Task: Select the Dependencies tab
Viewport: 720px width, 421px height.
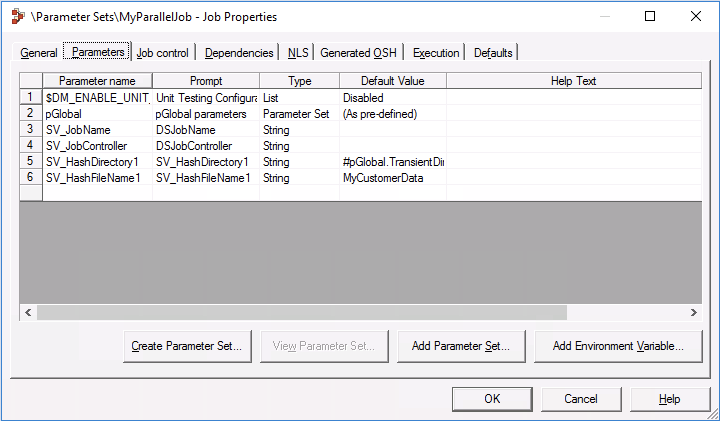Action: click(239, 53)
